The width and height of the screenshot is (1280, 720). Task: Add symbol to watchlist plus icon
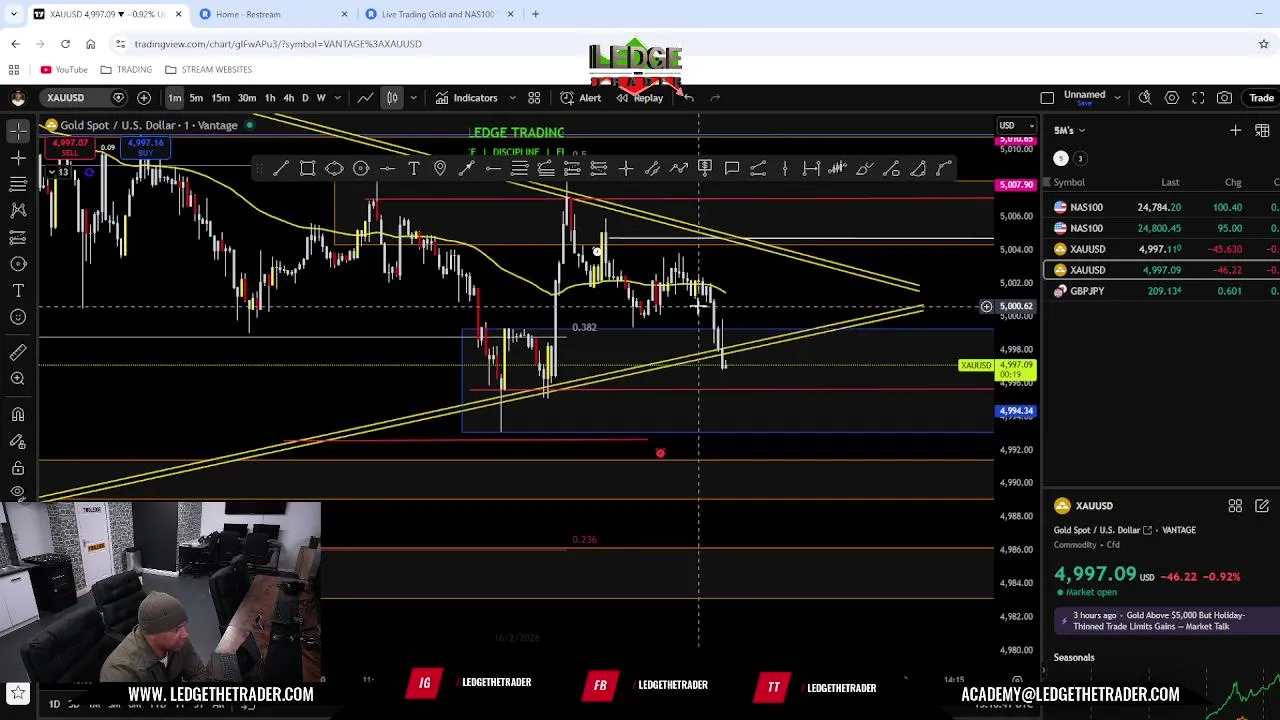pyautogui.click(x=1235, y=130)
